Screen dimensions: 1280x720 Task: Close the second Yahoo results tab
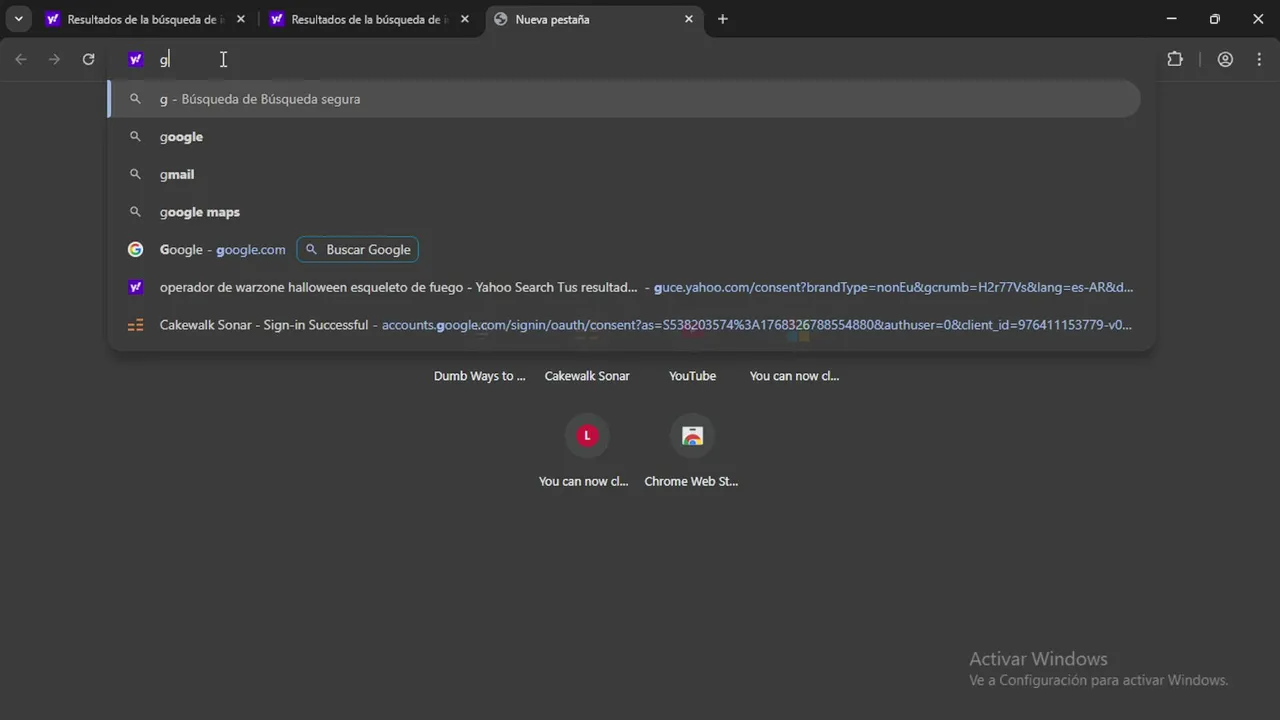pos(465,19)
